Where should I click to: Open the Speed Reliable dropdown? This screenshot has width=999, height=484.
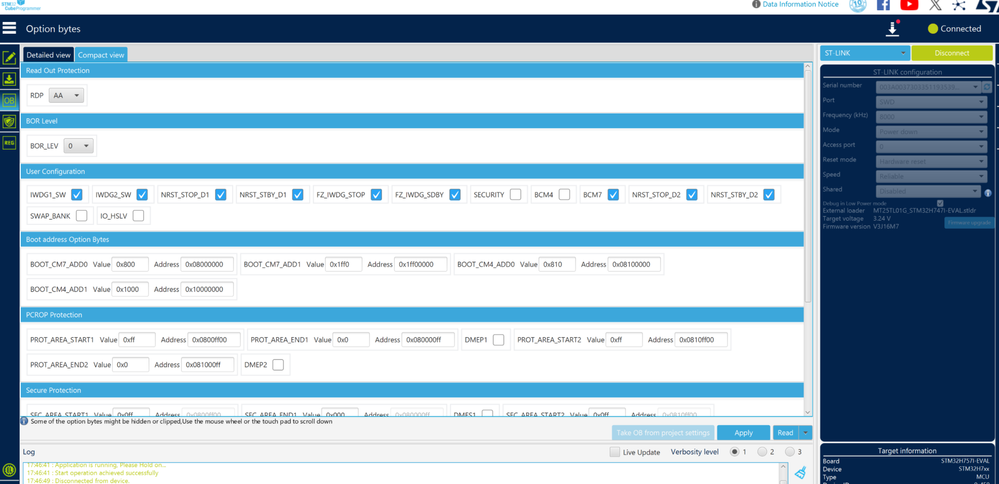932,176
